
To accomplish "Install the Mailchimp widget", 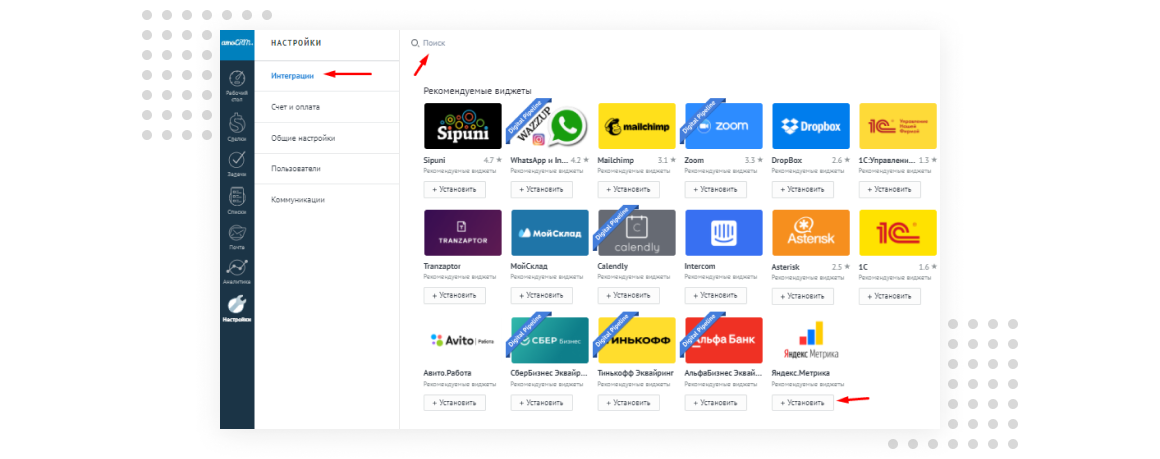I will (629, 189).
